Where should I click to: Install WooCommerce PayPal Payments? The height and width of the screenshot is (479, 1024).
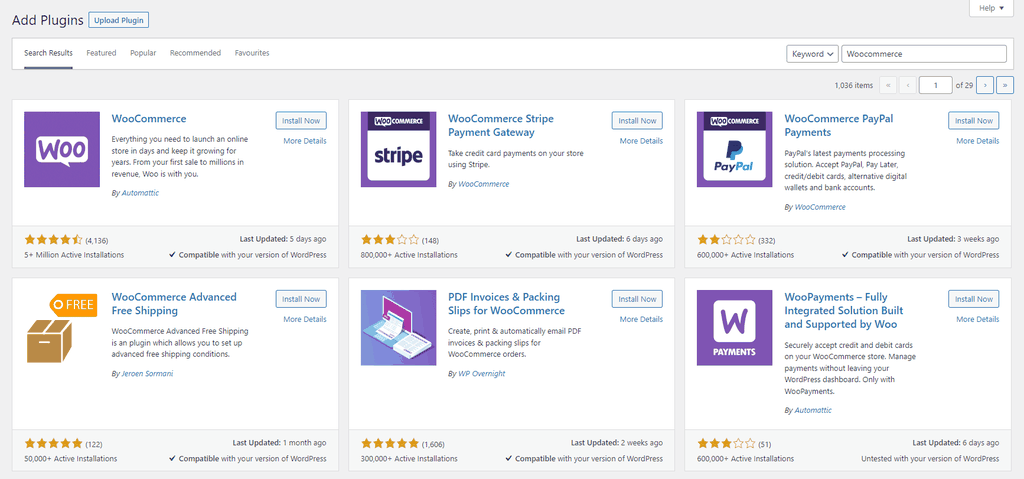[974, 121]
